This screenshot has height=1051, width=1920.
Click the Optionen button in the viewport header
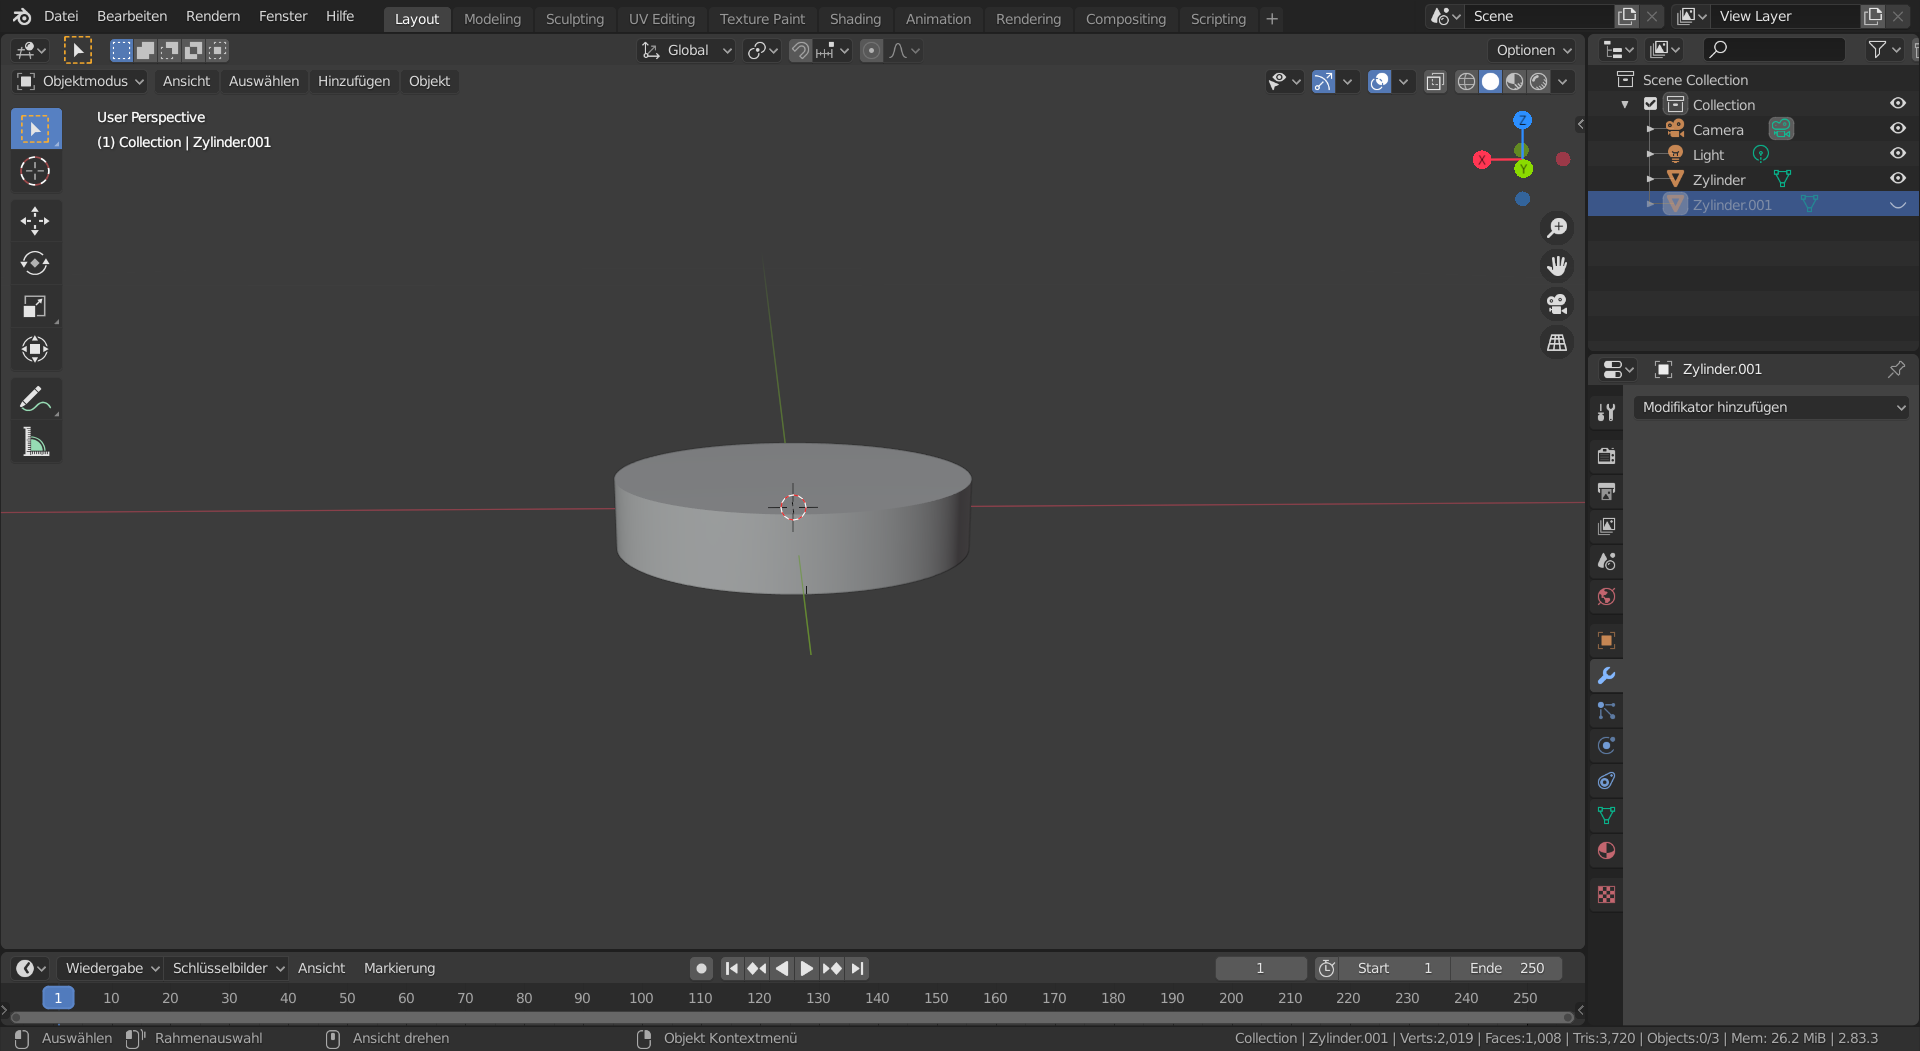pos(1532,50)
